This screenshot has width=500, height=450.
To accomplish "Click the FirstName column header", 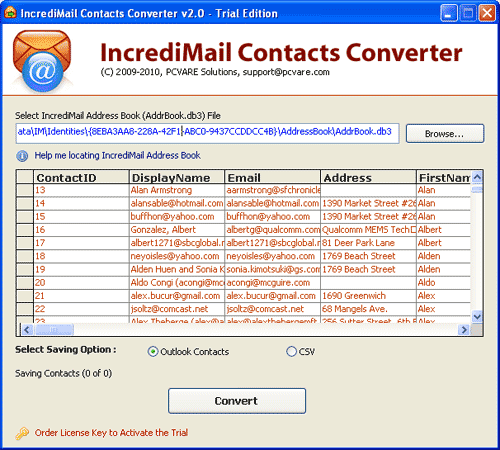I will click(x=443, y=177).
